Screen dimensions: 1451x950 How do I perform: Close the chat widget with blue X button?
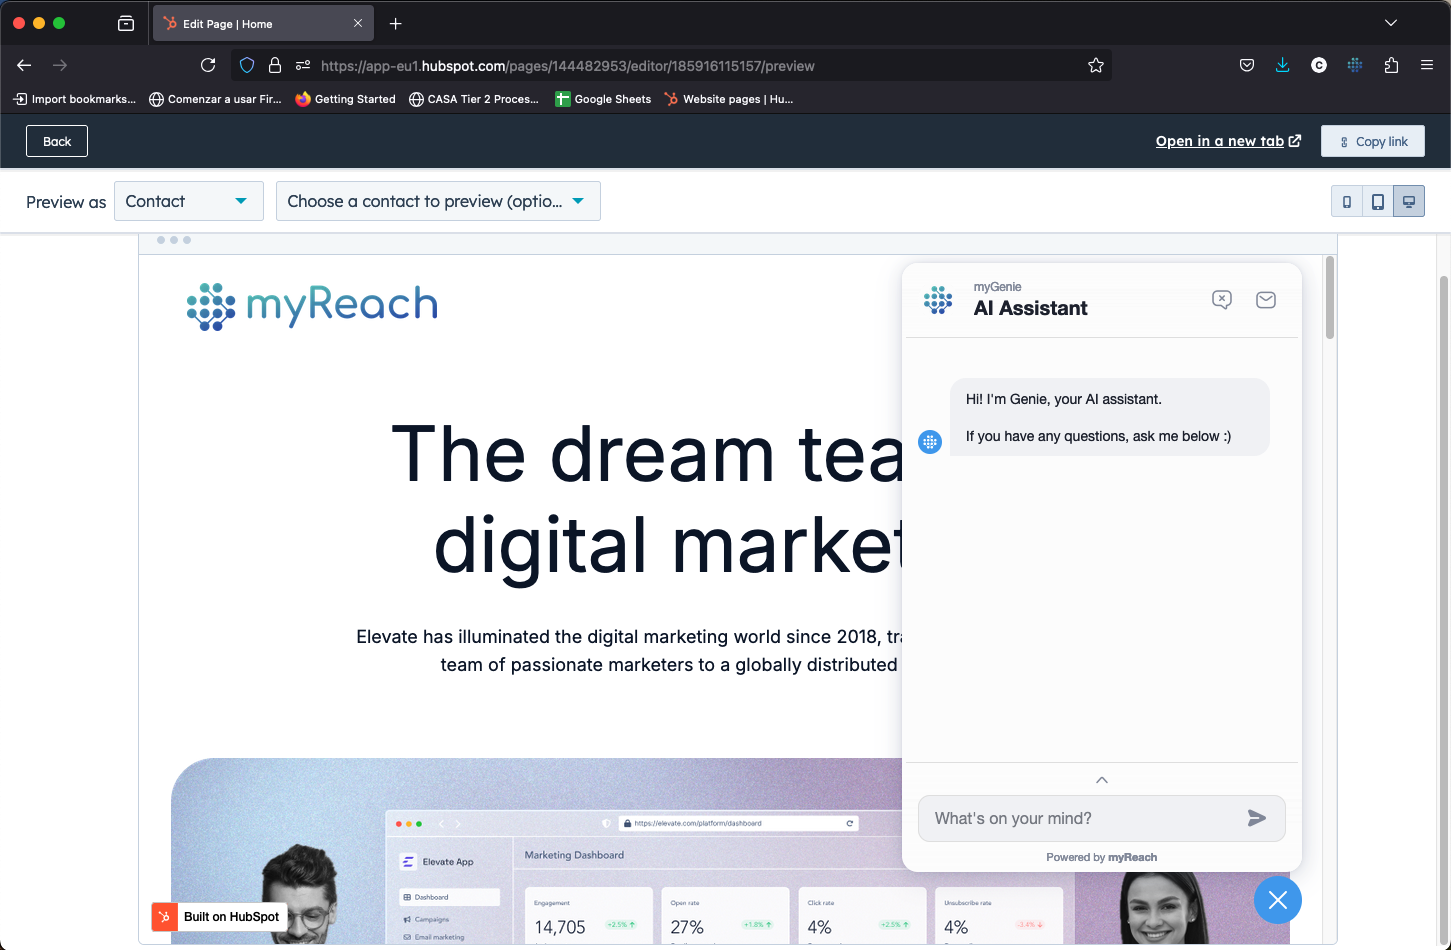[1277, 900]
